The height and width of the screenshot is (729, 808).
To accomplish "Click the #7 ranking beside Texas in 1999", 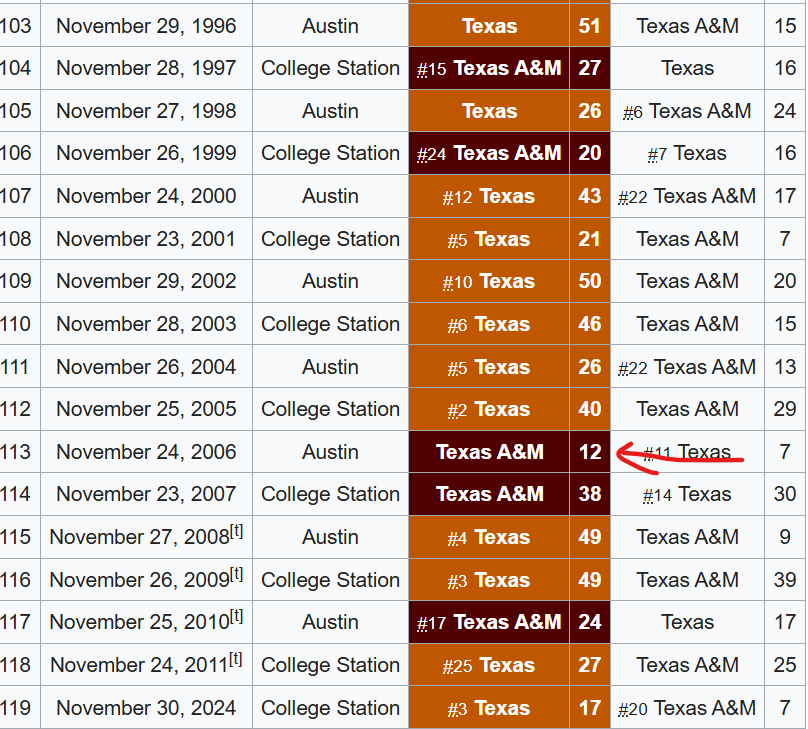I will click(x=657, y=154).
